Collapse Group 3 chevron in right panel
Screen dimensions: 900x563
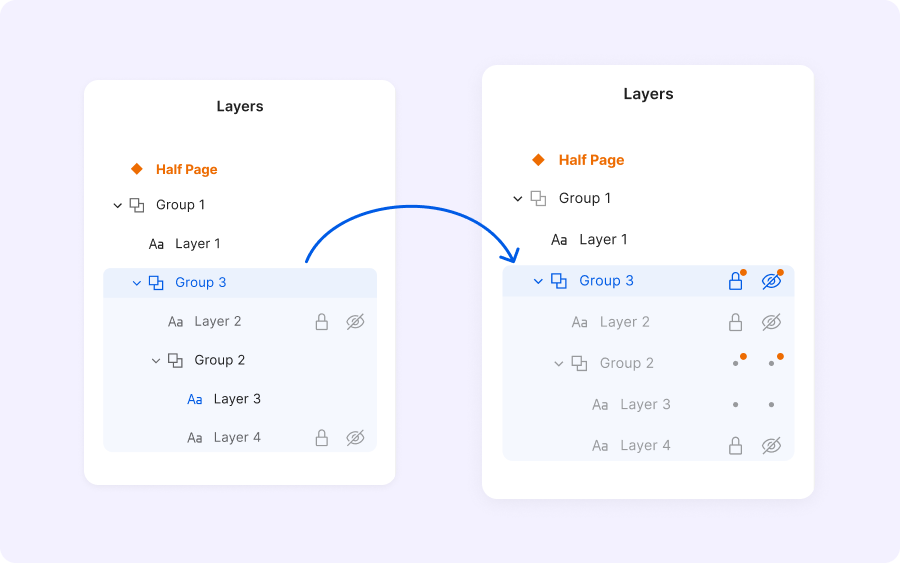tap(538, 282)
